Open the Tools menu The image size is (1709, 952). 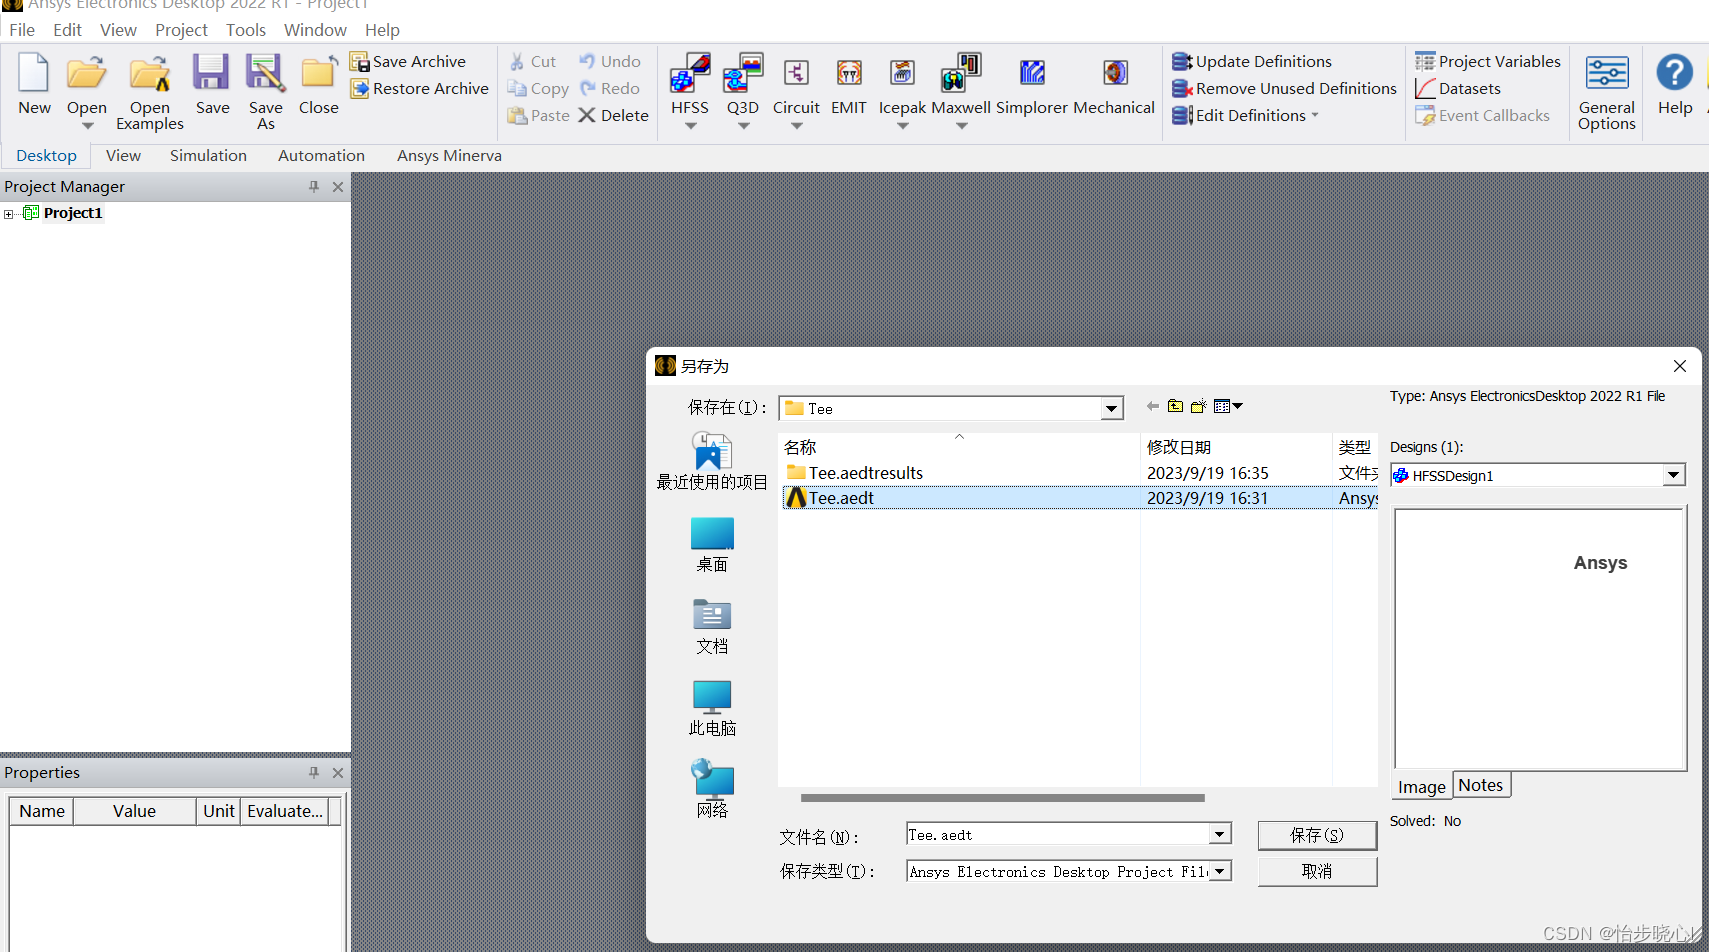pos(246,30)
